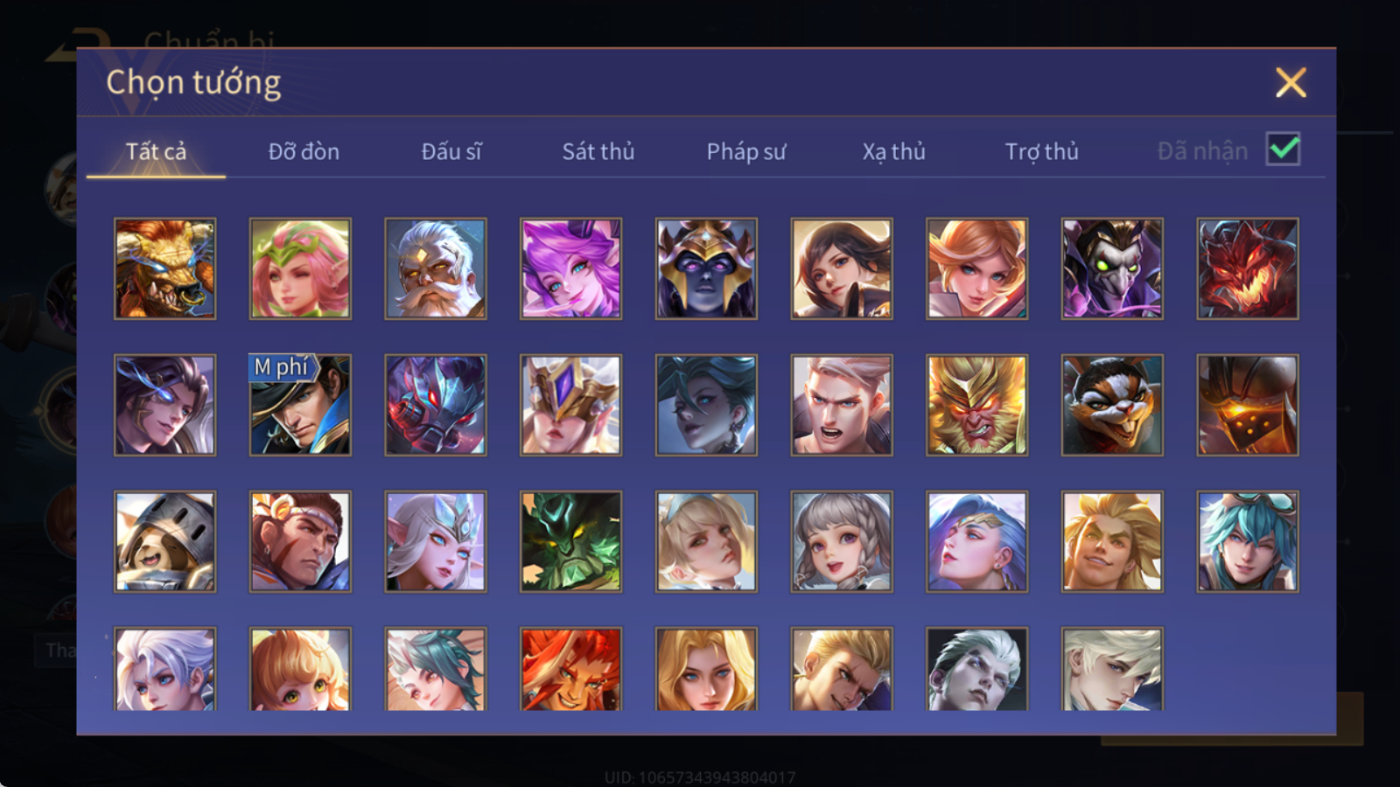Select the green glowing-eyed forest monster hero

571,542
